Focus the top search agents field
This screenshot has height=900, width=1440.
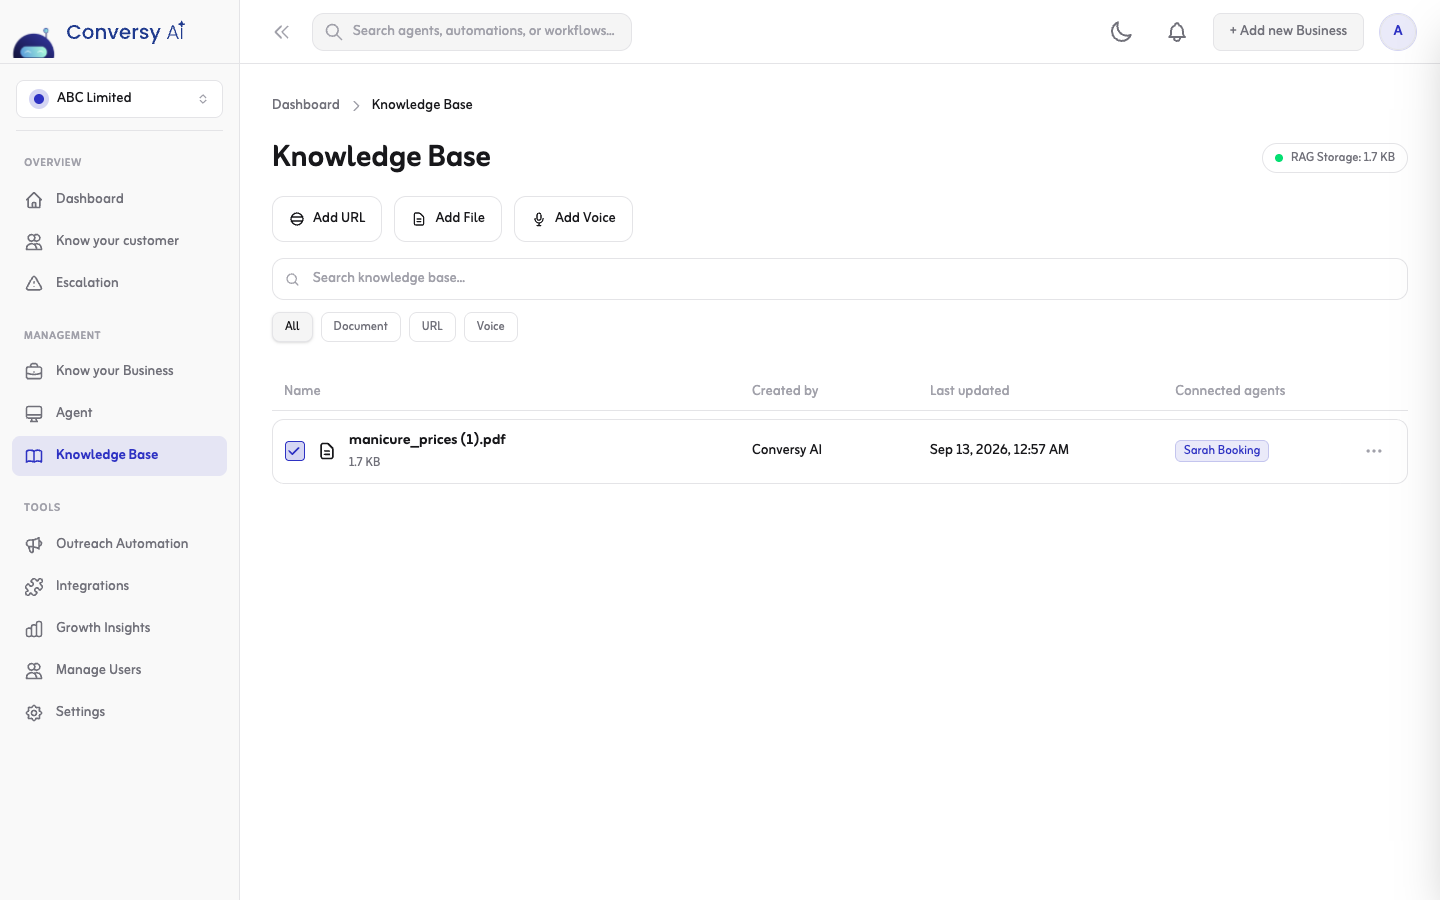click(x=472, y=32)
